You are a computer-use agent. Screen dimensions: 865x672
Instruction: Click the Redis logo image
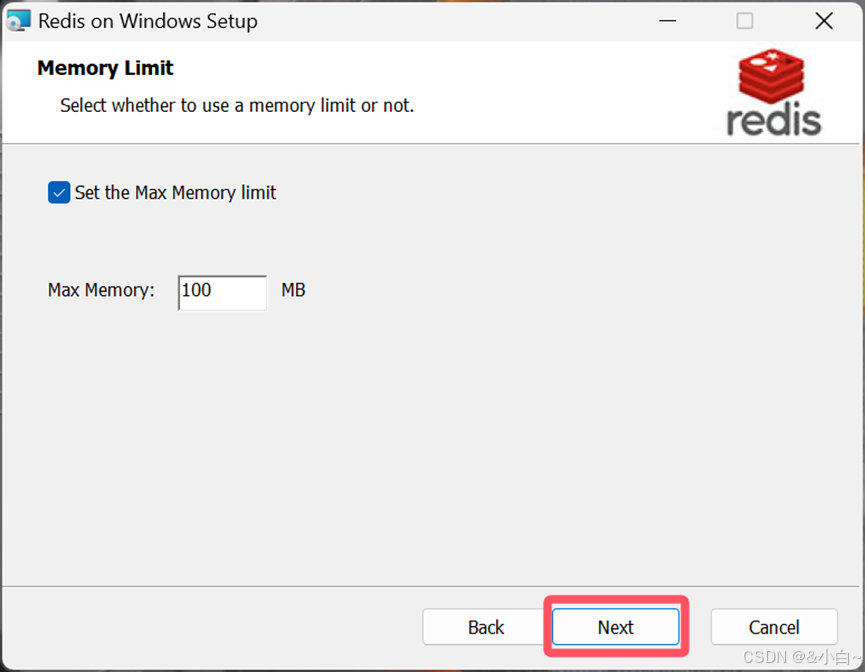[774, 92]
